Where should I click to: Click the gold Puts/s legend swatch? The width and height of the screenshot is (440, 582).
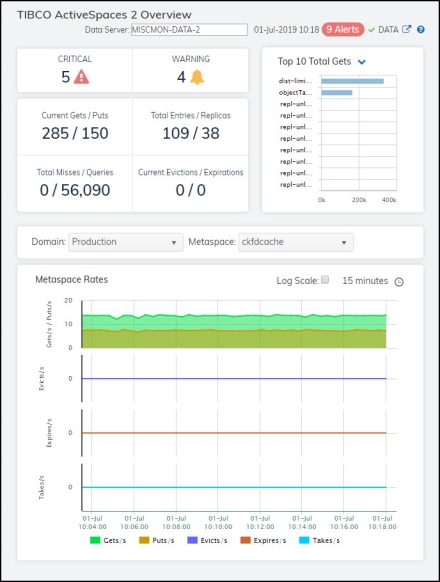click(144, 540)
